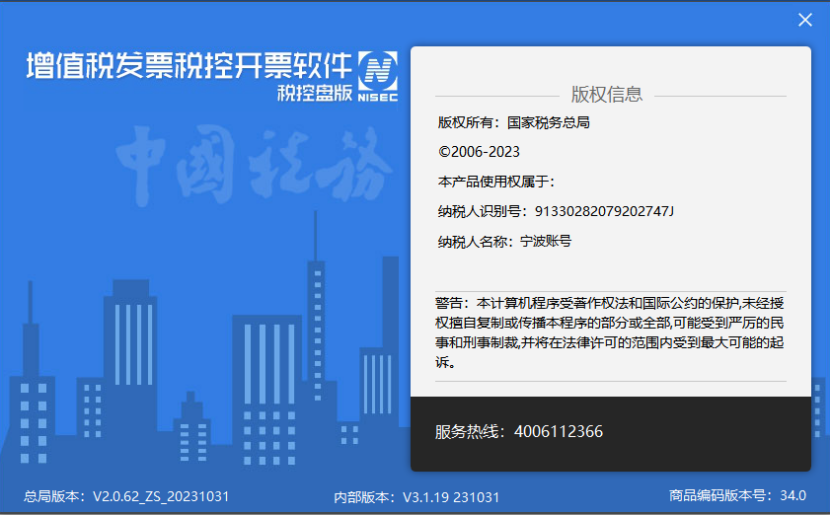
Task: Click the 内部版本 V3.1.19 text
Action: click(417, 497)
